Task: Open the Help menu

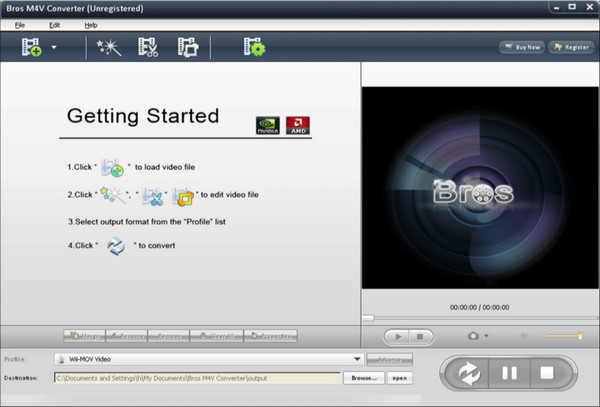Action: pyautogui.click(x=91, y=25)
